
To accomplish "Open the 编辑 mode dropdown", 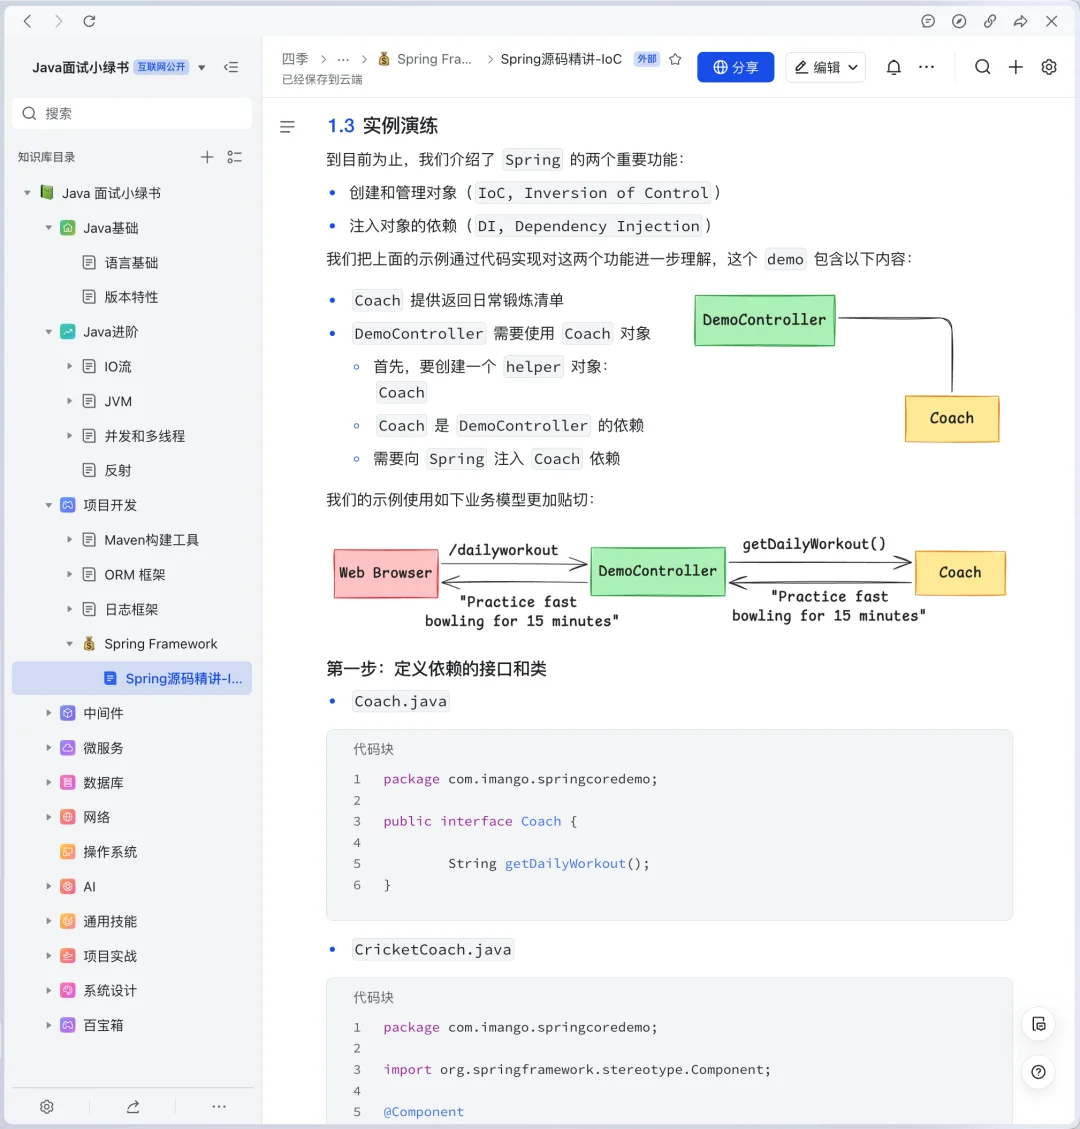I will (826, 67).
